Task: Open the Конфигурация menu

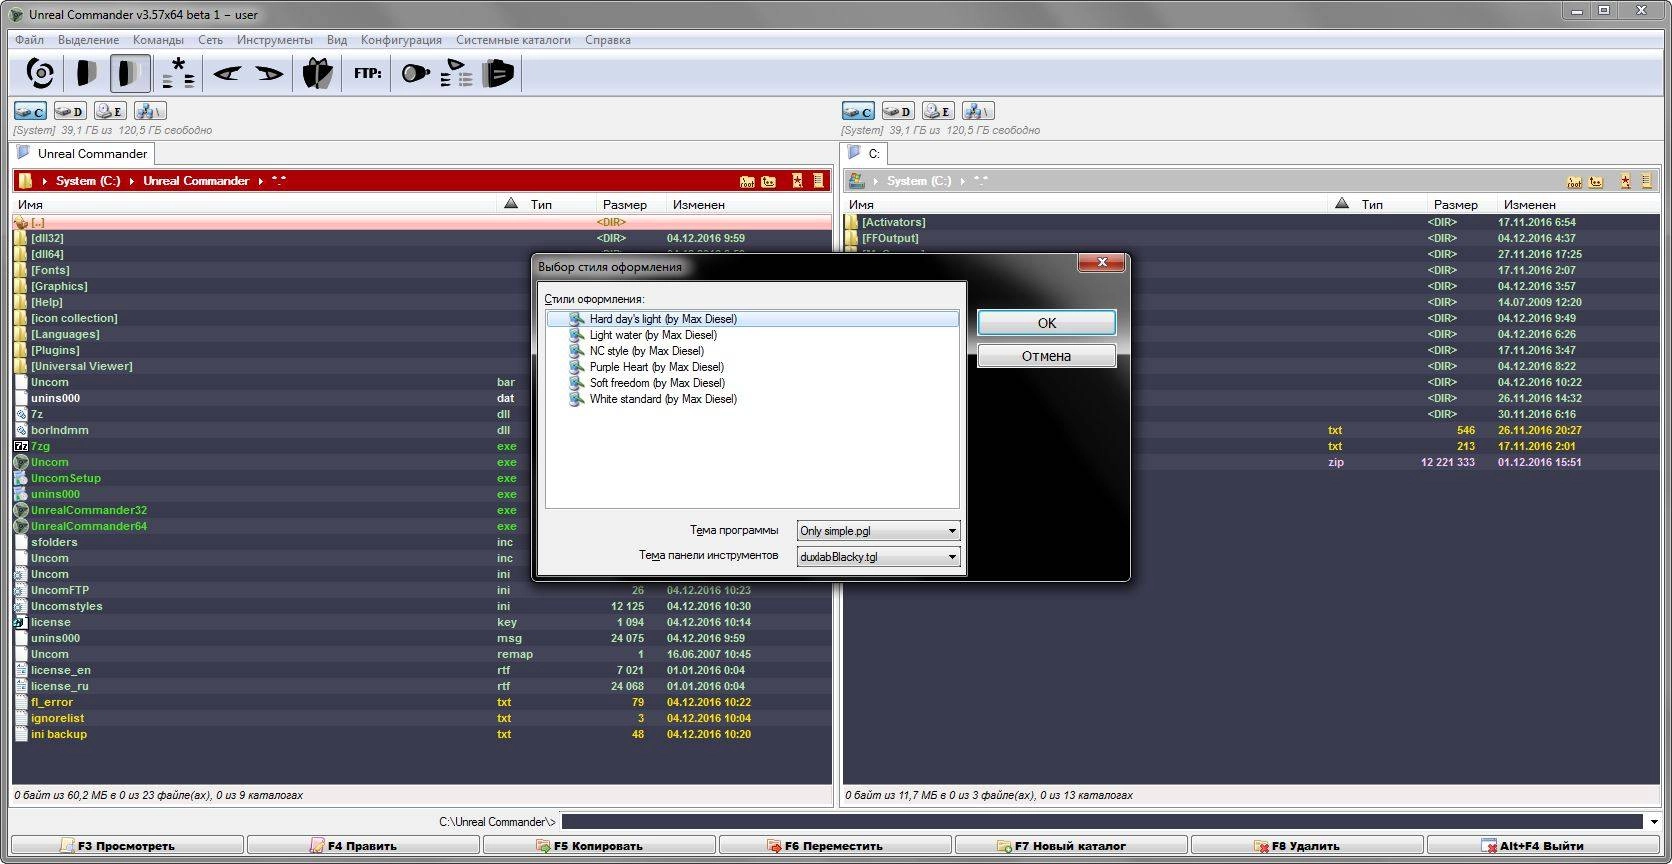Action: coord(401,40)
